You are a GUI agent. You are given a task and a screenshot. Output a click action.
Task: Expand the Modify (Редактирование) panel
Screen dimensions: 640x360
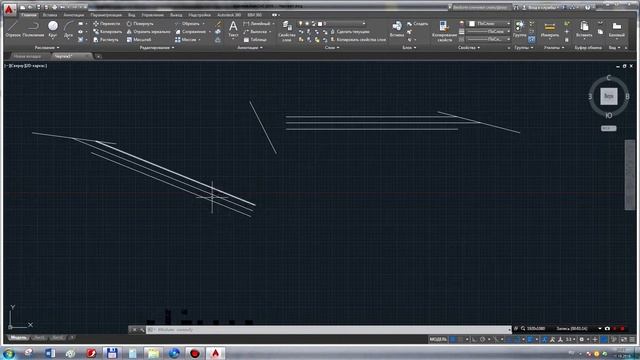point(157,48)
